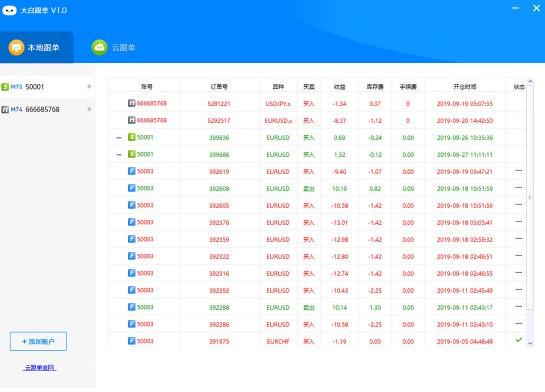This screenshot has width=545, height=392.
Task: Open the 云跟单官网 link
Action: (39, 367)
